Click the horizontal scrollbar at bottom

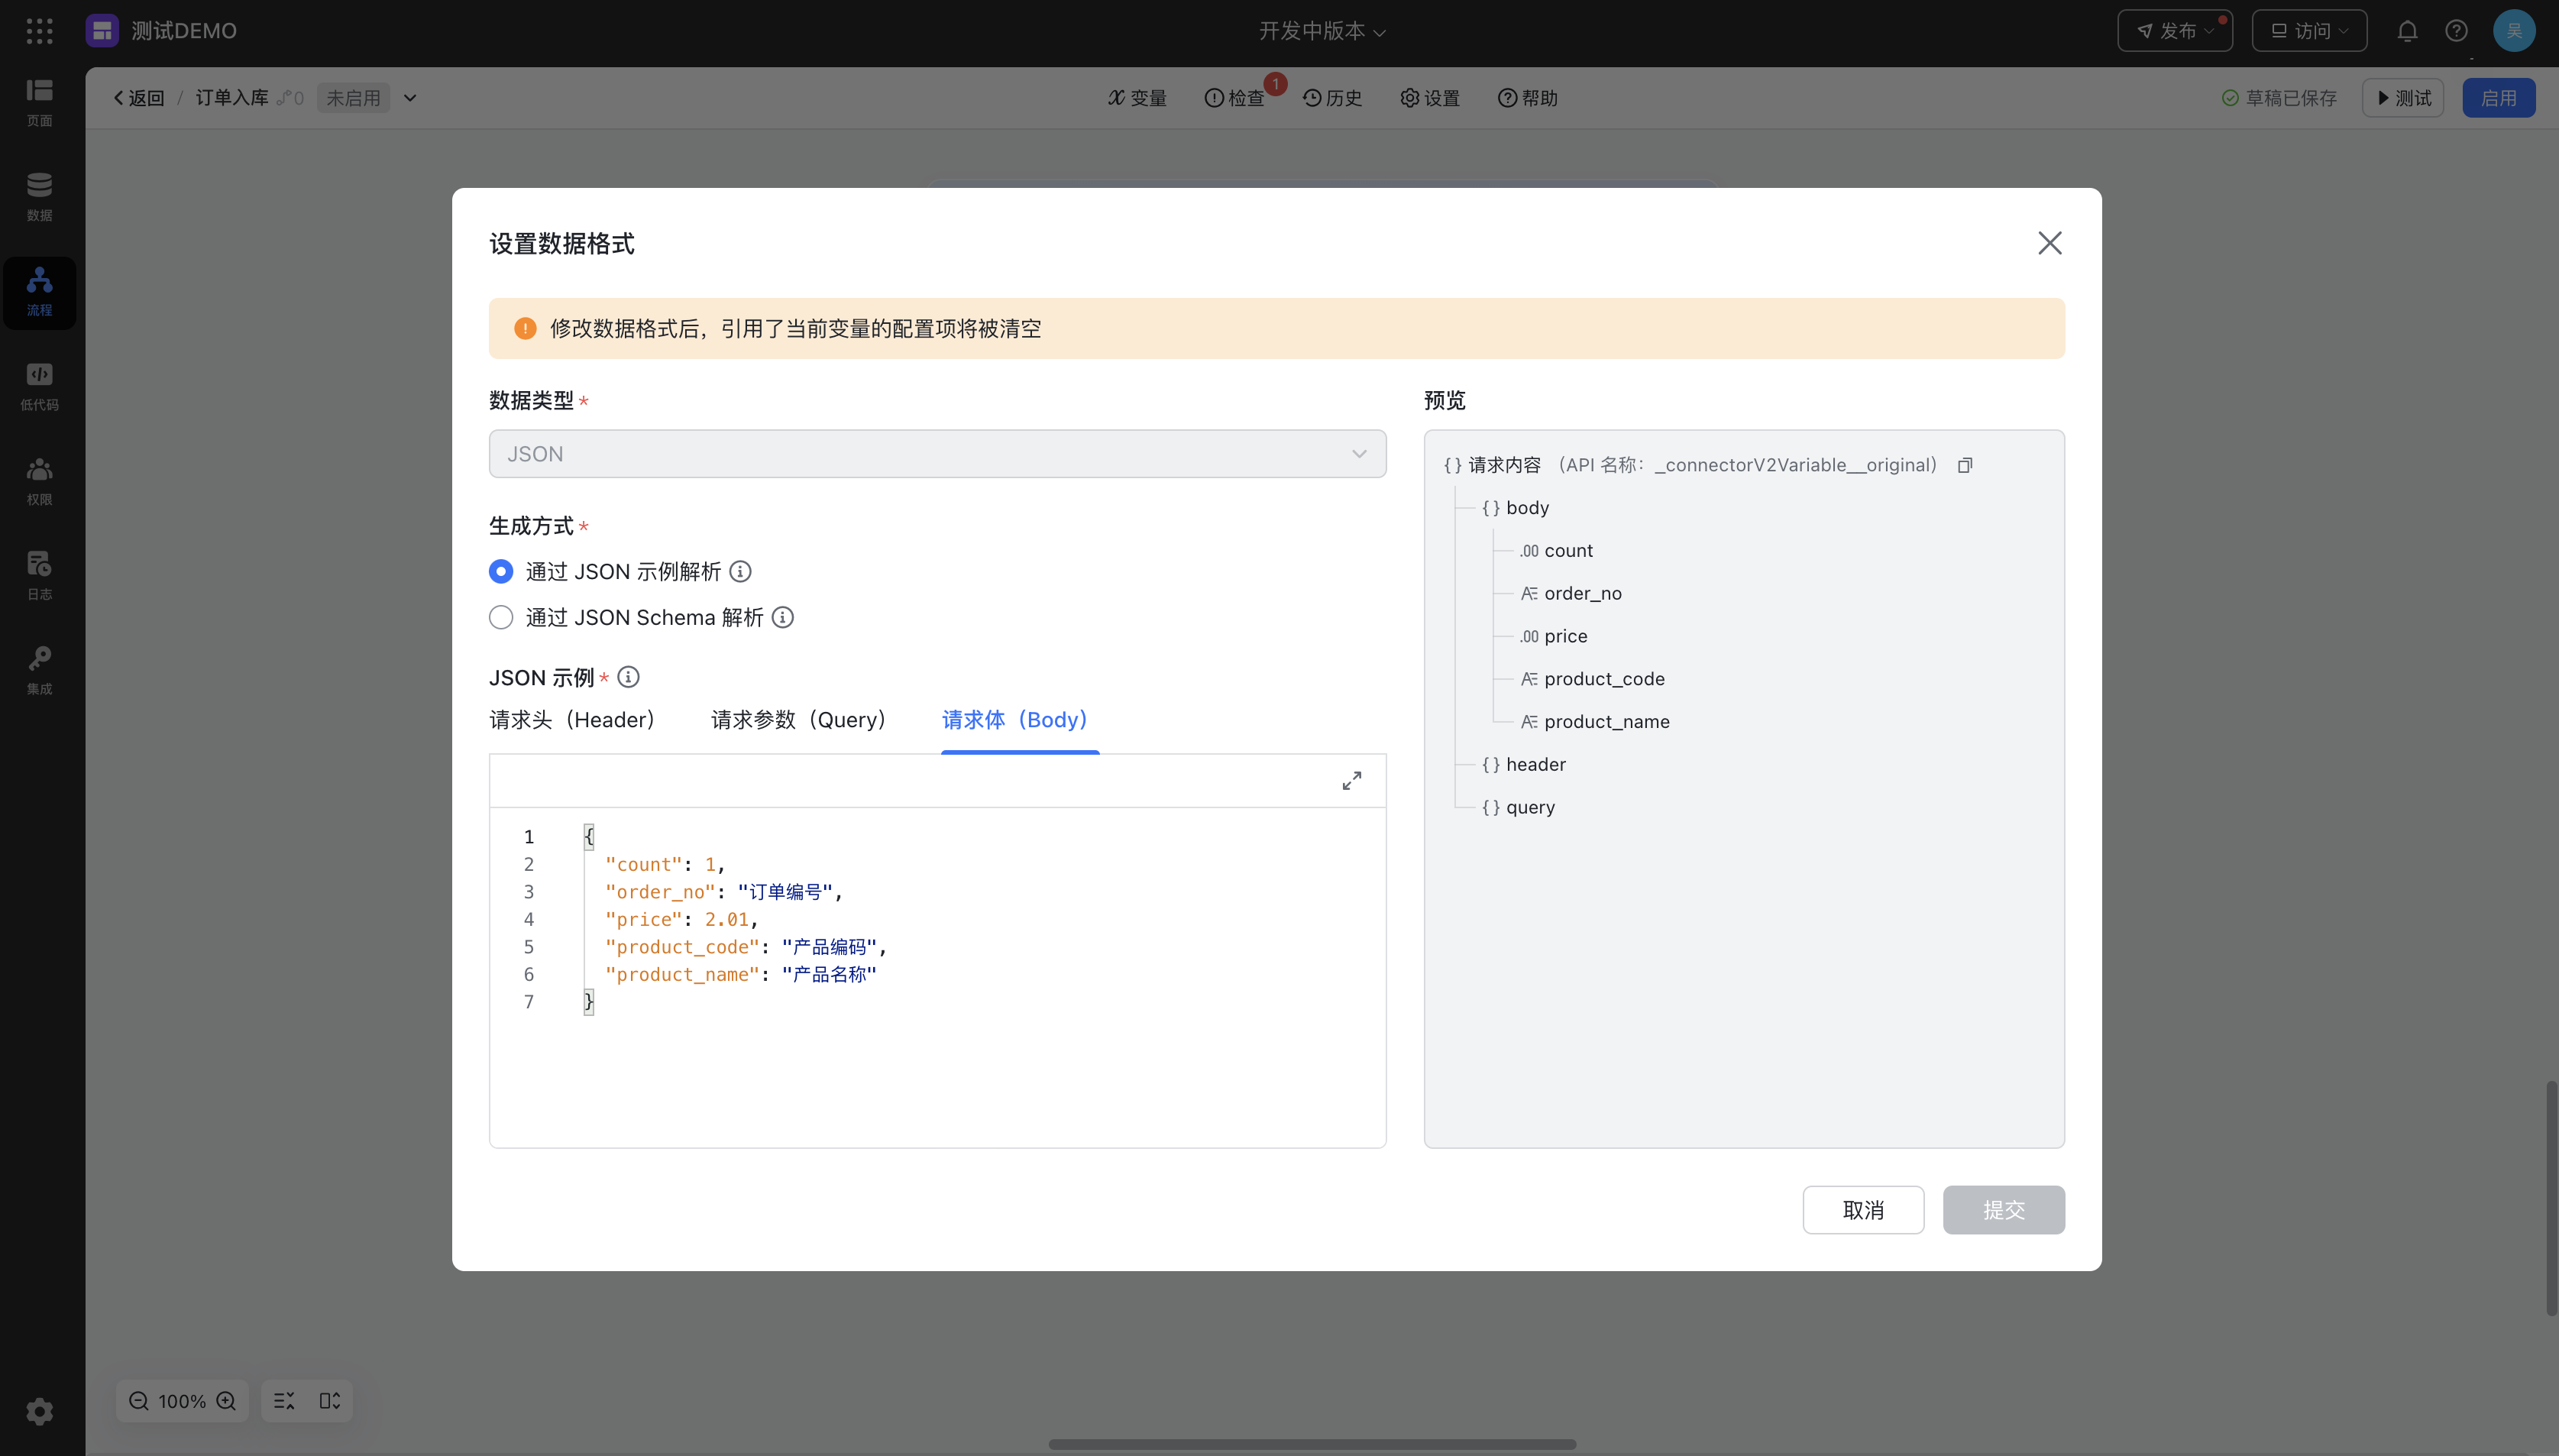tap(1312, 1444)
